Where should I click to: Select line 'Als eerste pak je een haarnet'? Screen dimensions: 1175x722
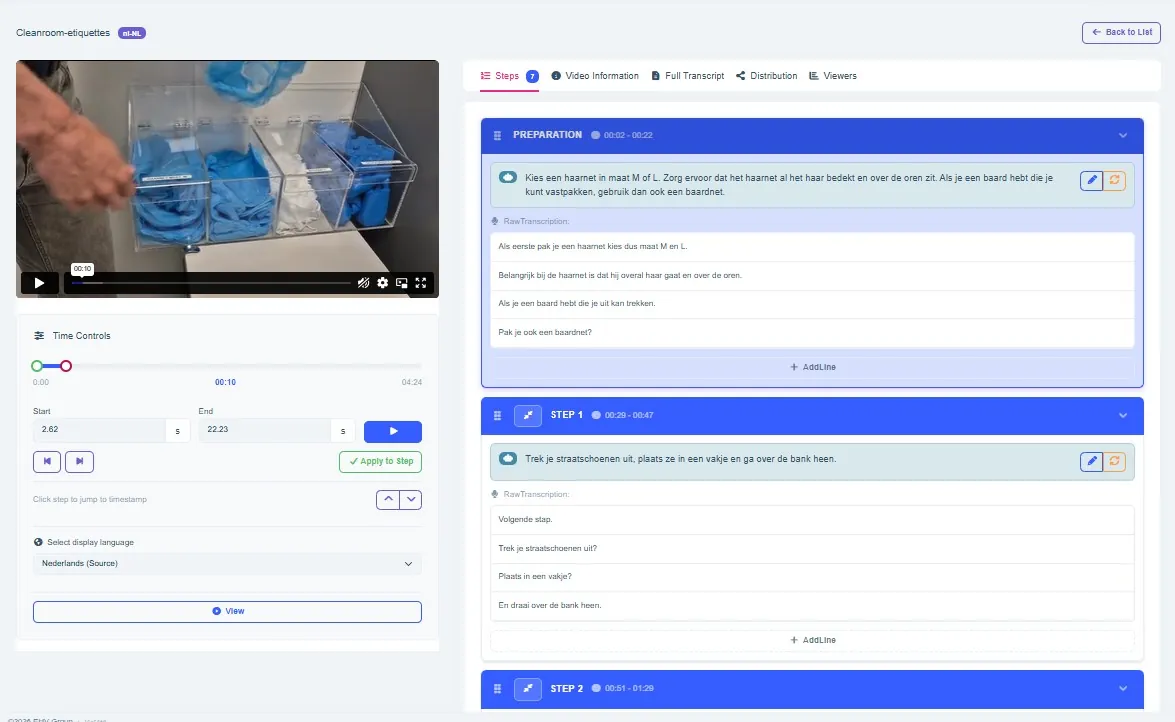click(x=812, y=247)
